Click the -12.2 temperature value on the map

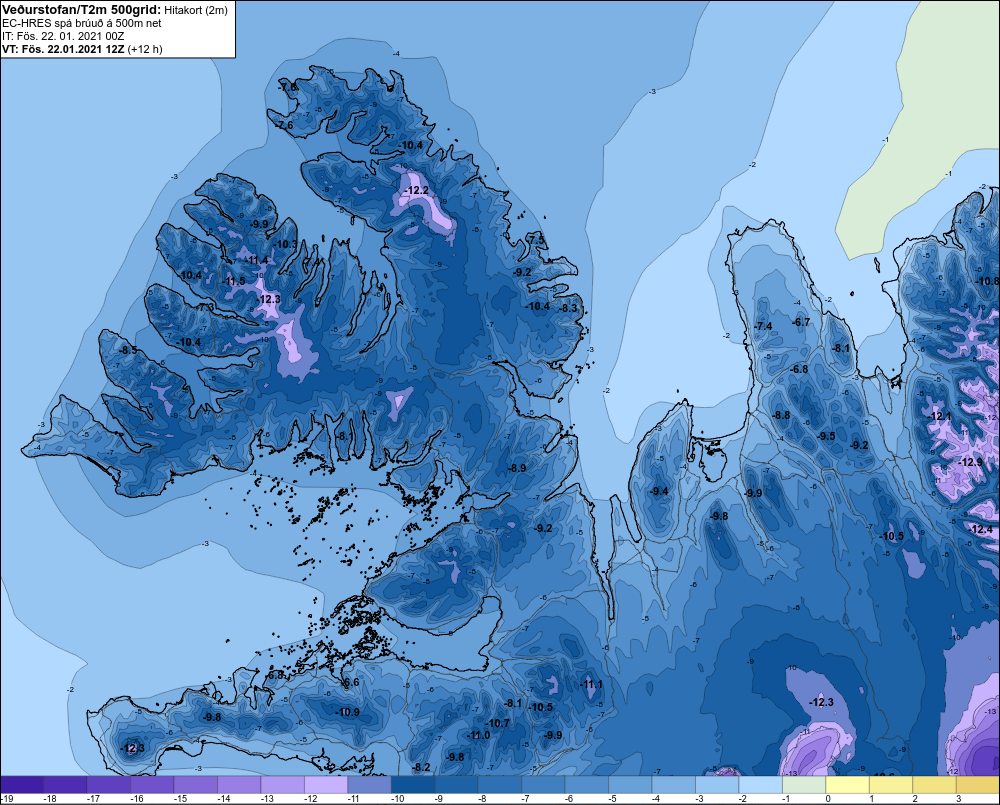click(417, 190)
